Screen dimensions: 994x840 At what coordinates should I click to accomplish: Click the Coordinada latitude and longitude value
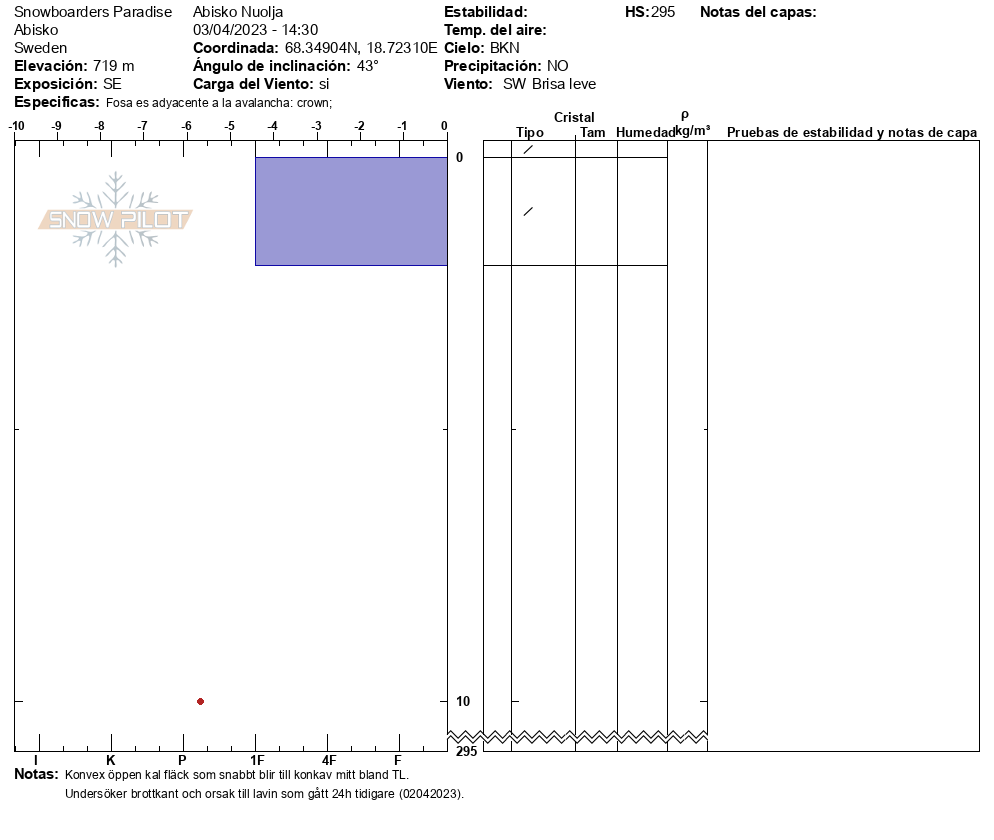tap(361, 48)
